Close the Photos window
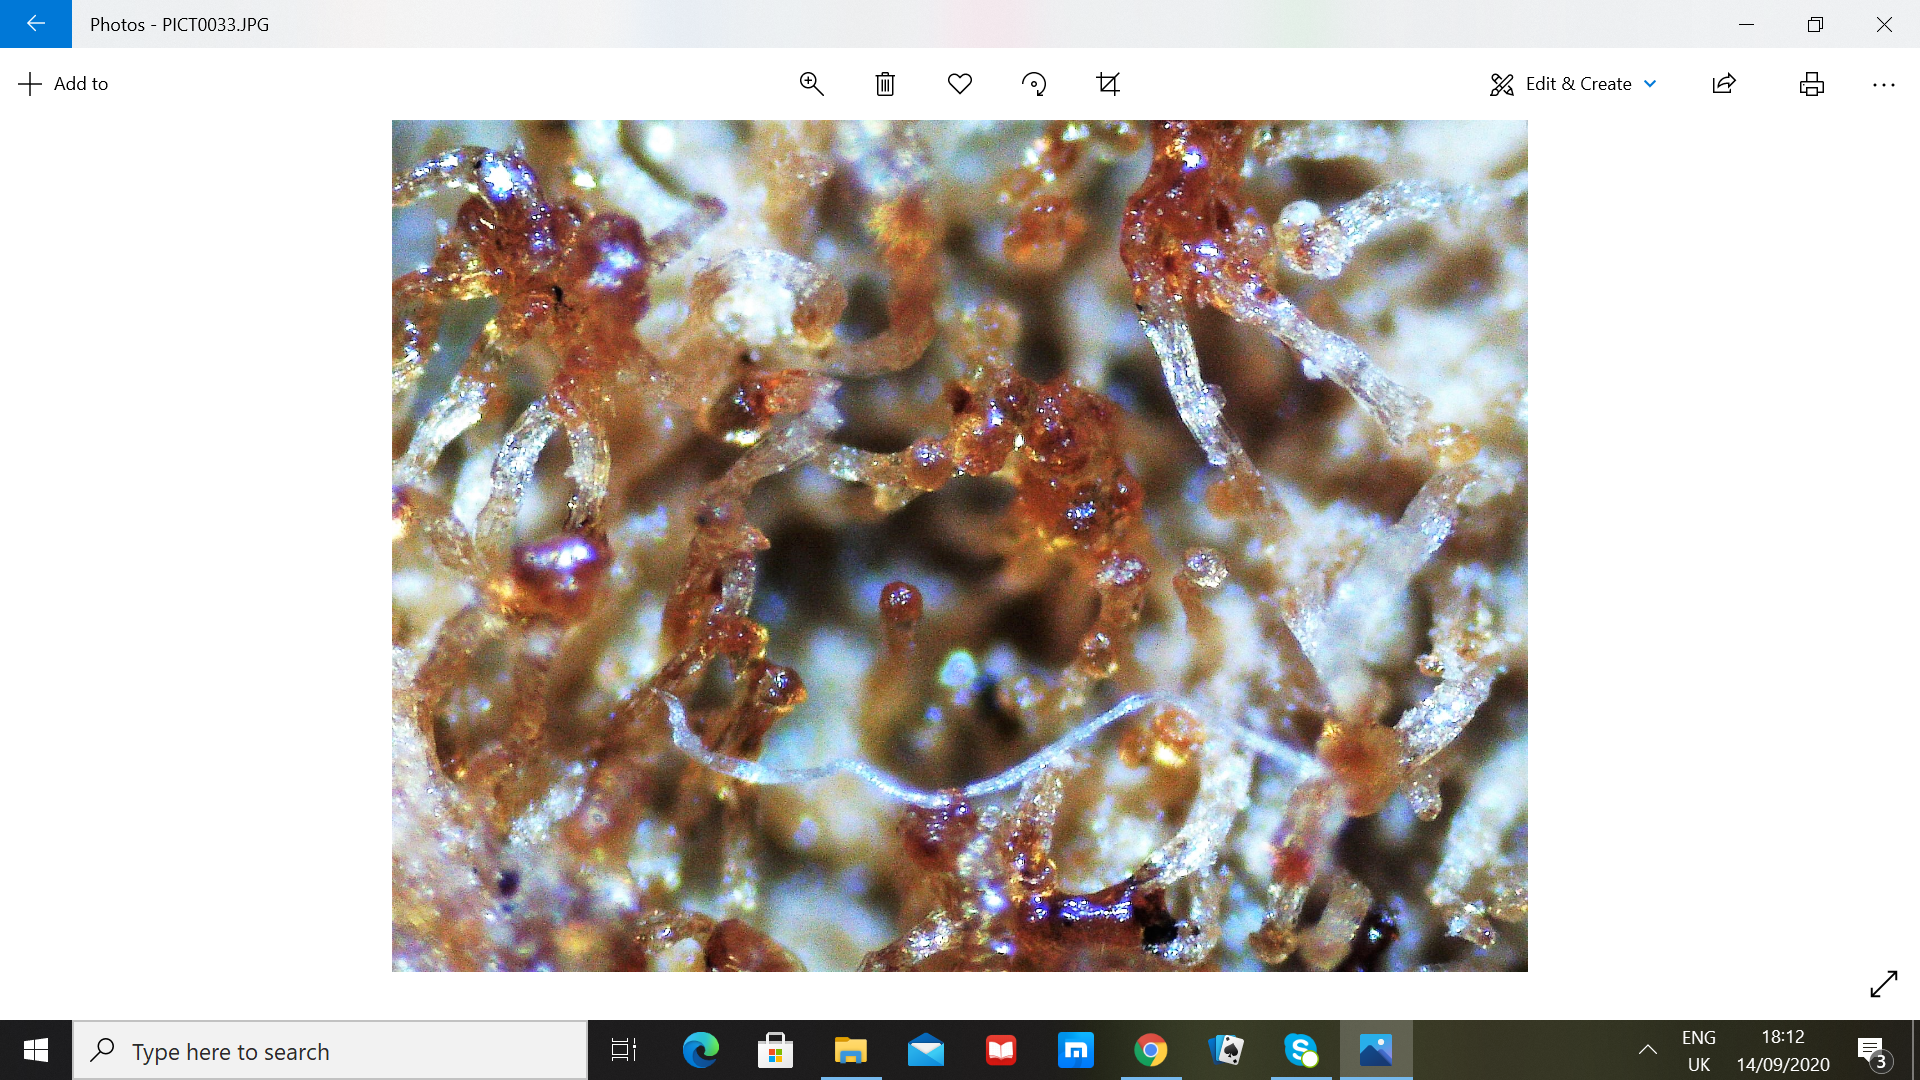 pos(1884,24)
